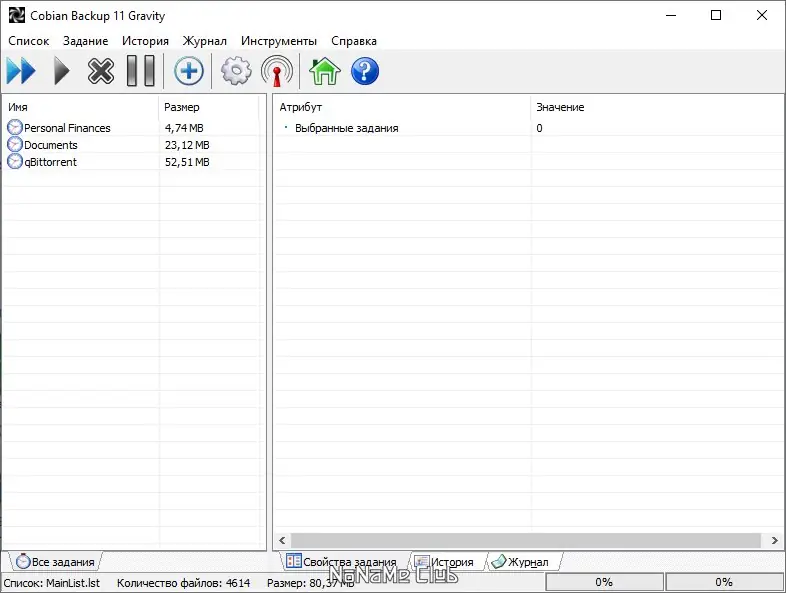Open help via question mark icon
Screen dimensions: 786x593
pyautogui.click(x=365, y=71)
